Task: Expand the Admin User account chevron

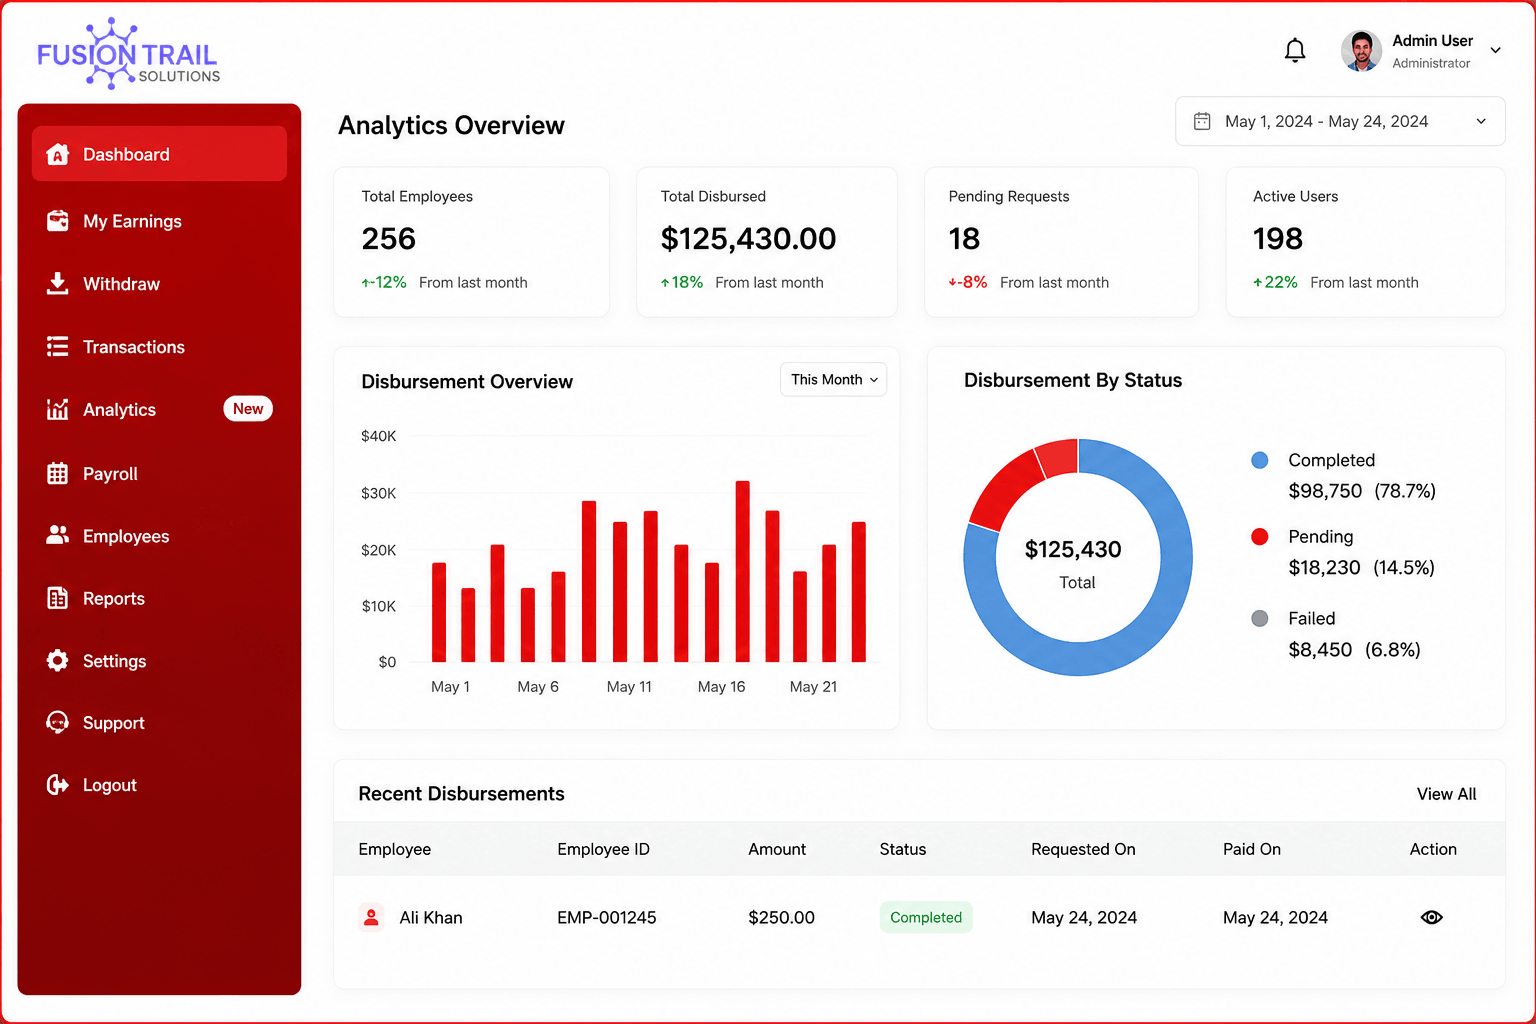Action: 1496,50
